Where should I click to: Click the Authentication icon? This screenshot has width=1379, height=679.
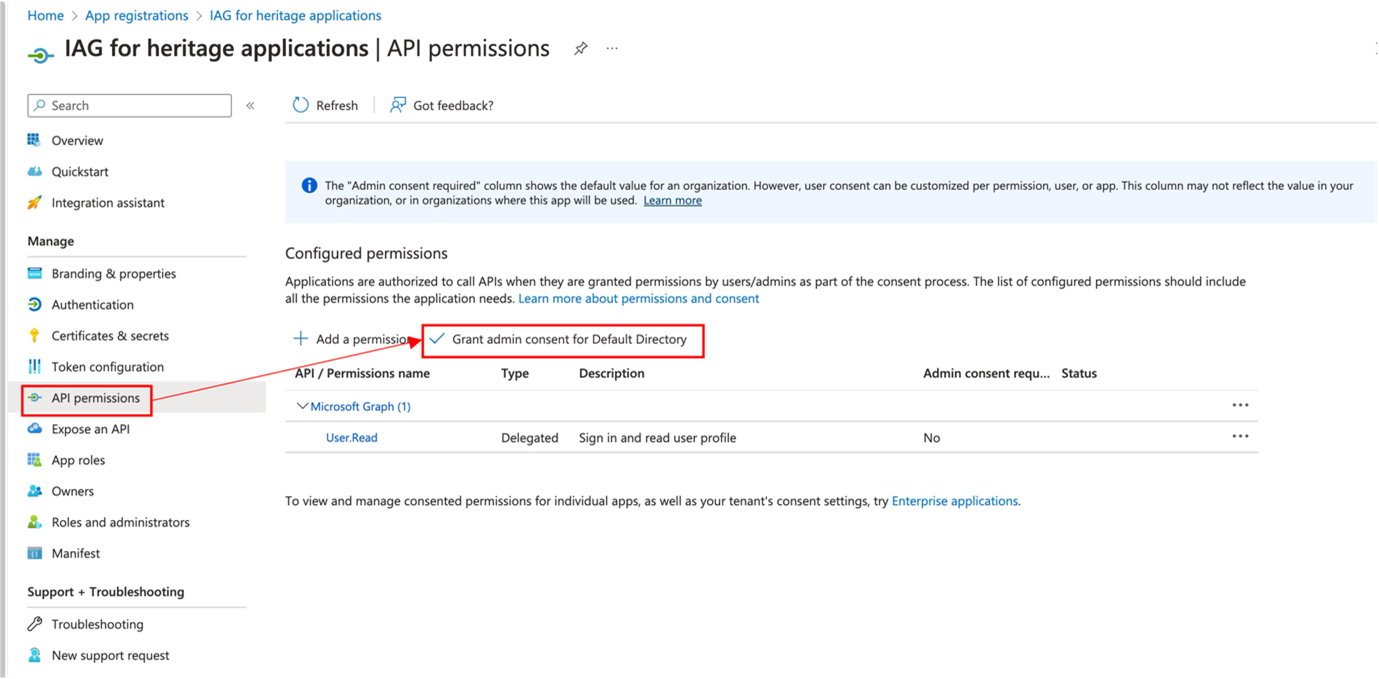tap(34, 304)
